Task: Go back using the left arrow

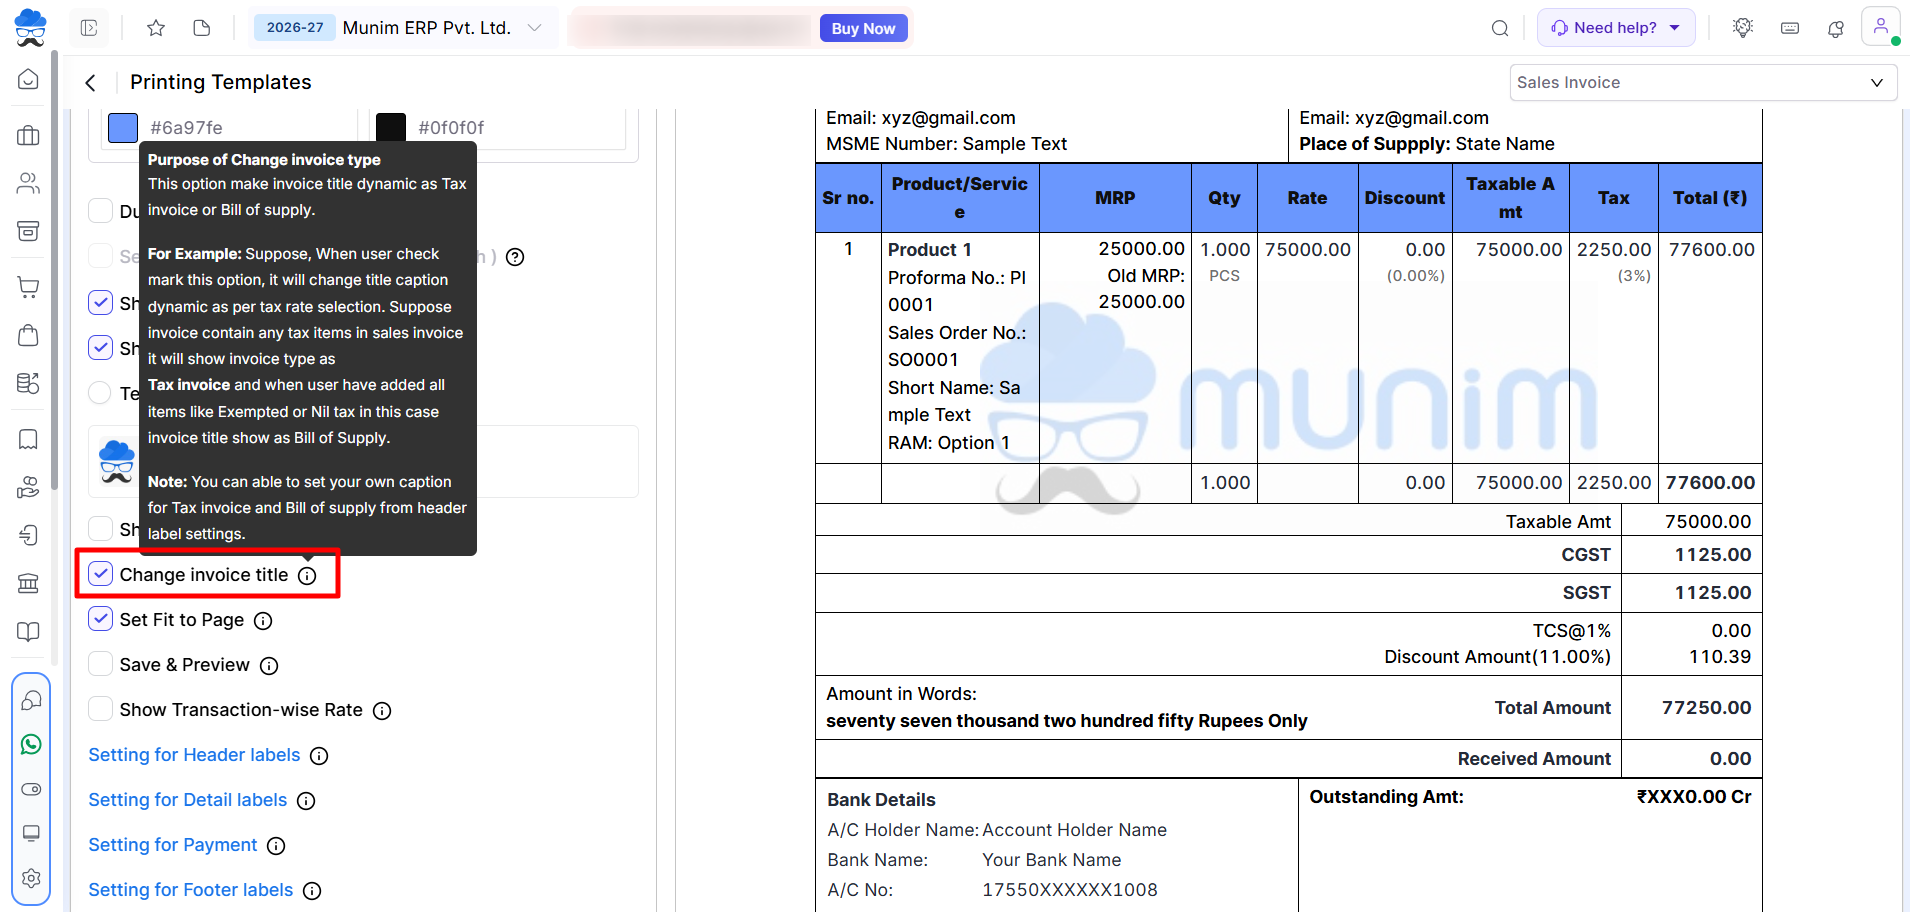Action: tap(90, 83)
